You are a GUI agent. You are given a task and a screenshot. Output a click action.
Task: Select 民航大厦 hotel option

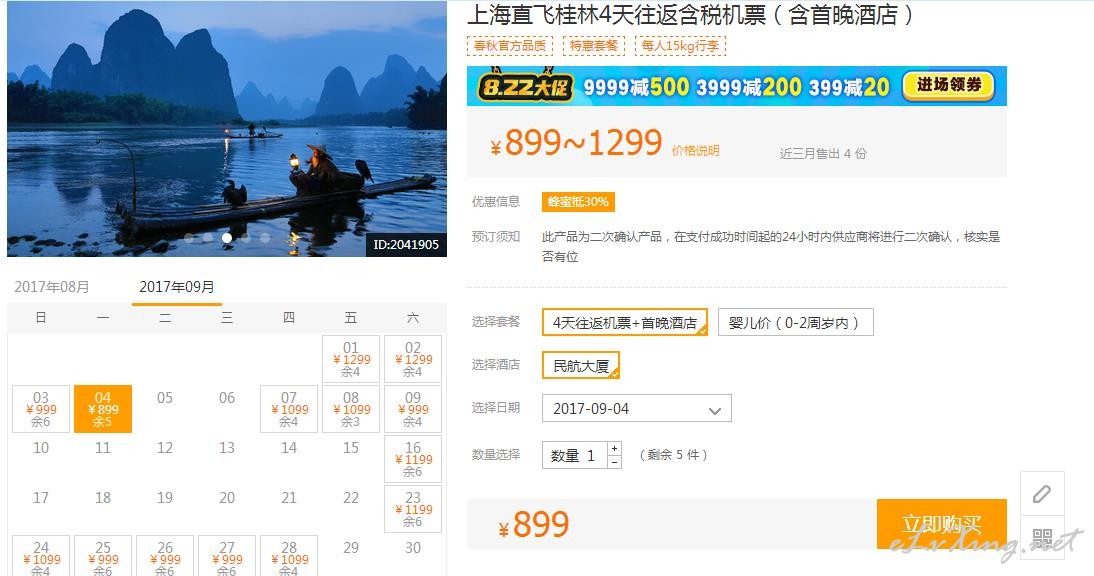pyautogui.click(x=580, y=365)
